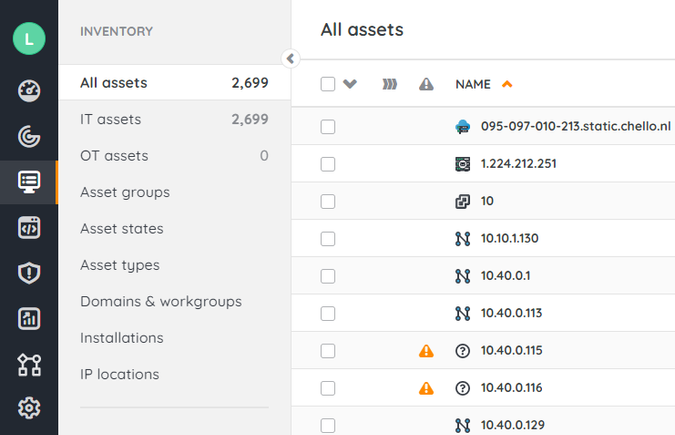Open the inventory monitor icon in sidebar

(x=29, y=182)
